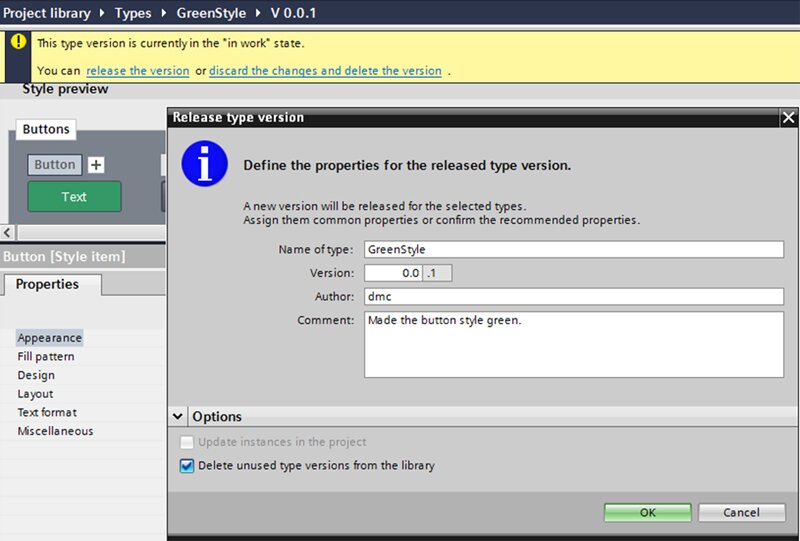Click 'discard the changes and delete the version' link
Viewport: 800px width, 541px height.
coord(326,70)
